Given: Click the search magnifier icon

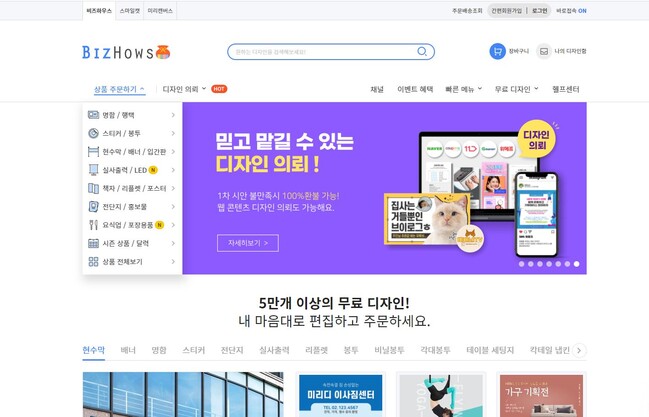Looking at the screenshot, I should [422, 51].
